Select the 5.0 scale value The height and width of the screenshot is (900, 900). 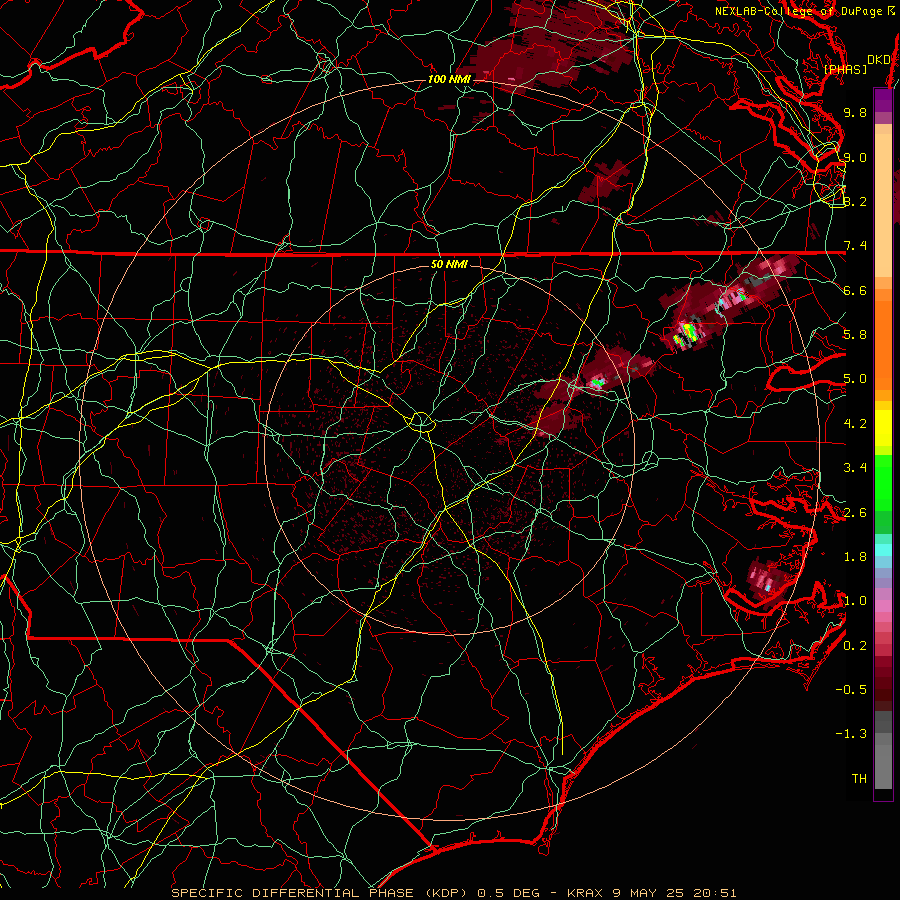point(855,379)
